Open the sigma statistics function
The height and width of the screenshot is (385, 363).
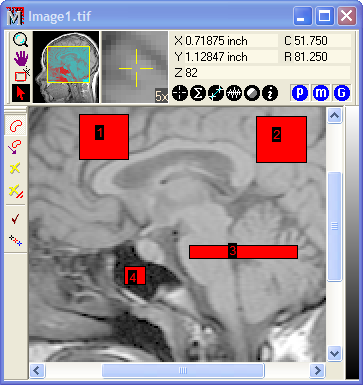(198, 93)
